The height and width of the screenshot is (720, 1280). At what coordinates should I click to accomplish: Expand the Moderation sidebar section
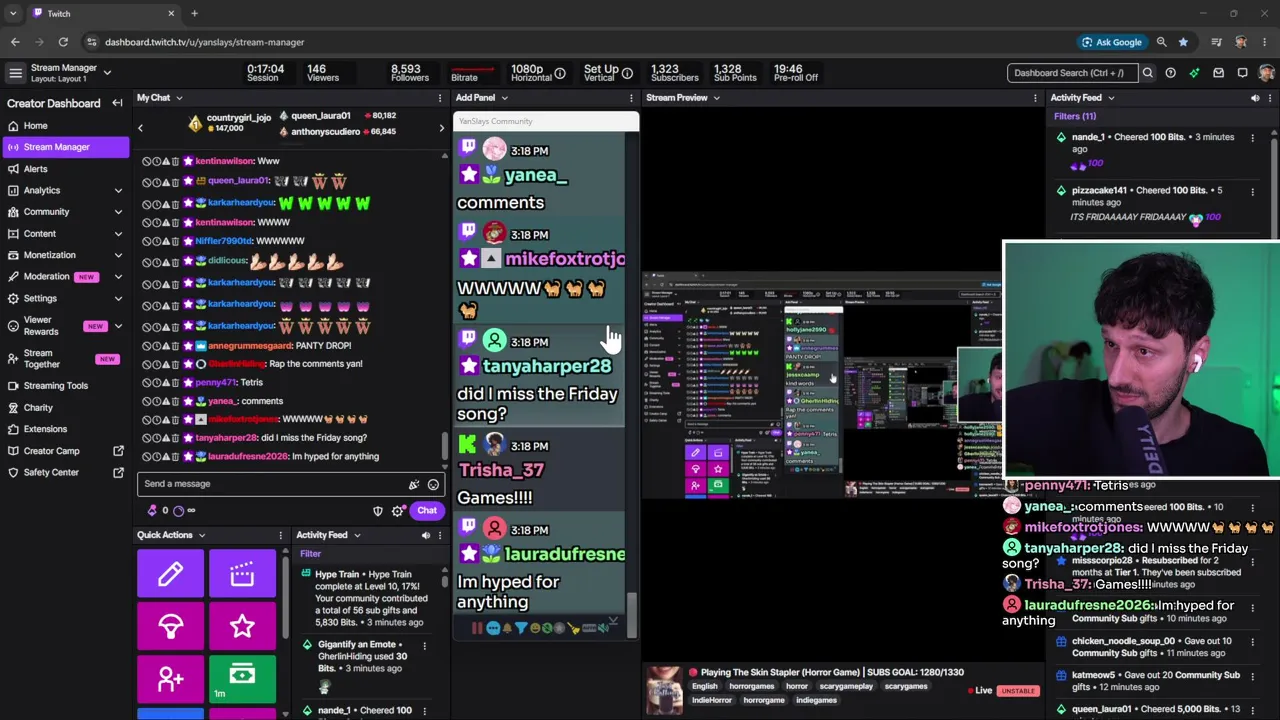pos(118,276)
